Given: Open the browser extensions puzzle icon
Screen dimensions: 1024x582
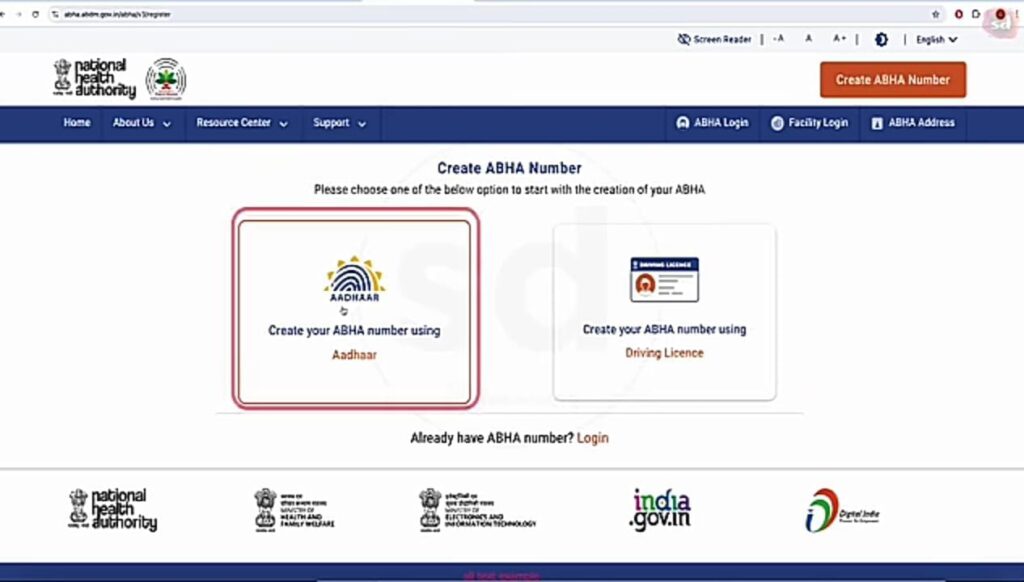Looking at the screenshot, I should (976, 14).
